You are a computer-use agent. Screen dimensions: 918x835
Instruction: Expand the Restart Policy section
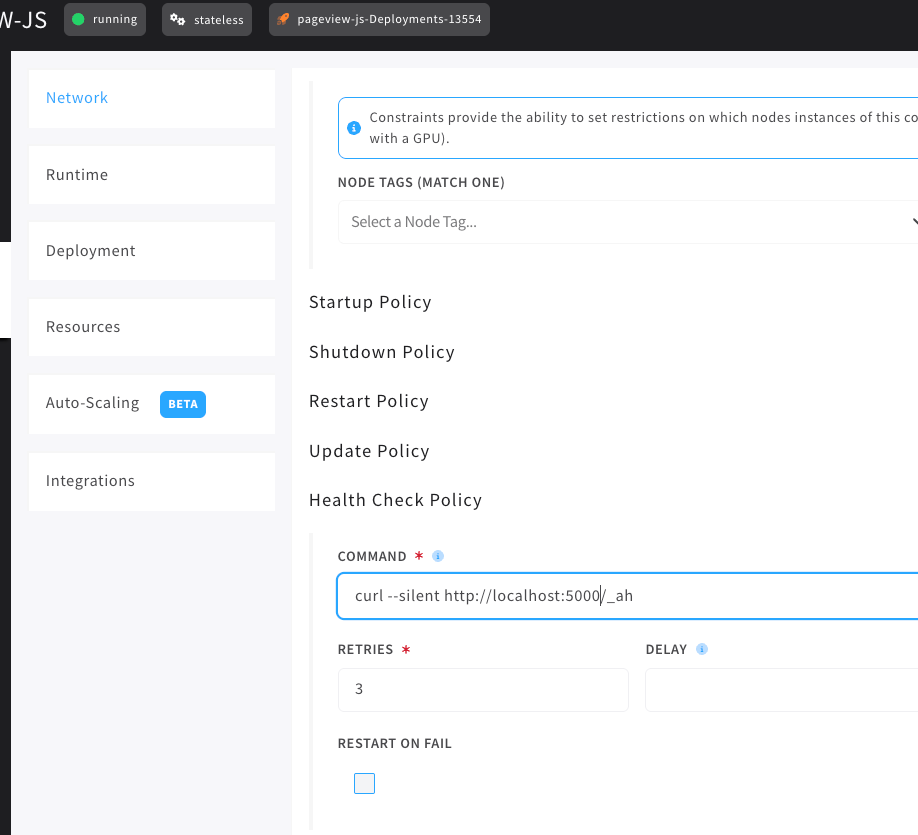point(369,401)
